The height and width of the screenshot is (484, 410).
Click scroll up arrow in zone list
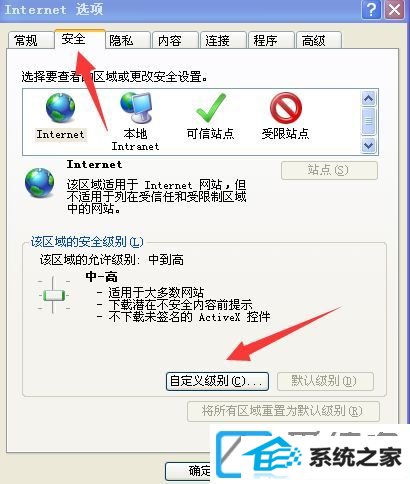tap(368, 98)
